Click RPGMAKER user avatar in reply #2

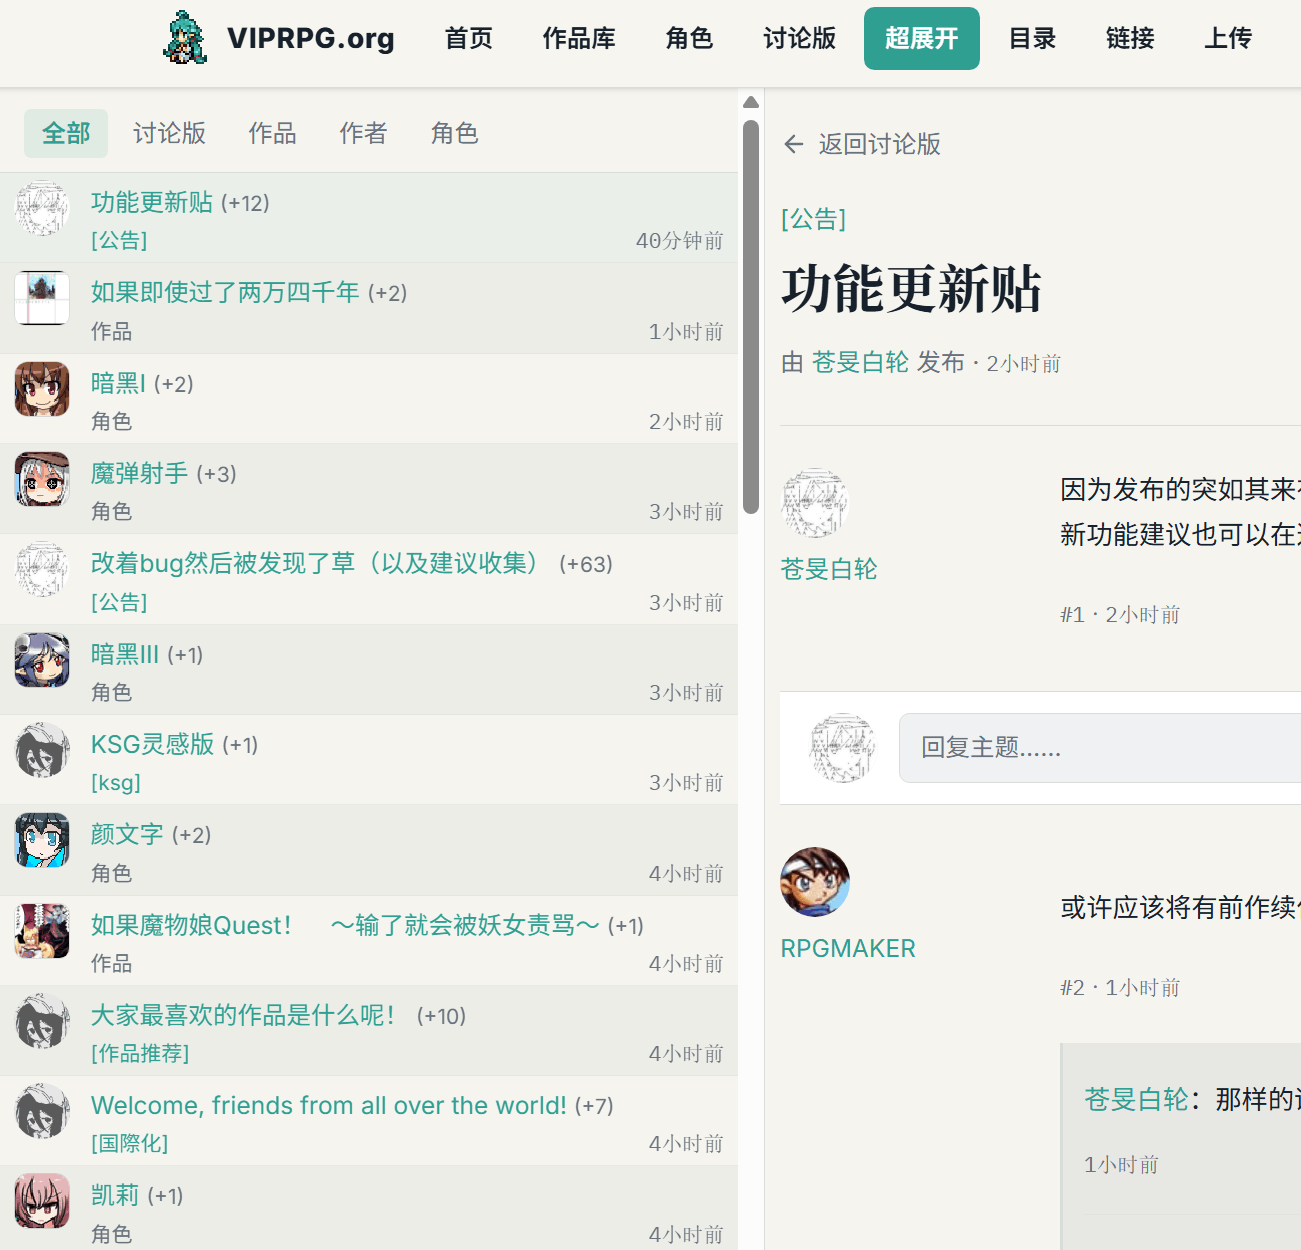[815, 882]
